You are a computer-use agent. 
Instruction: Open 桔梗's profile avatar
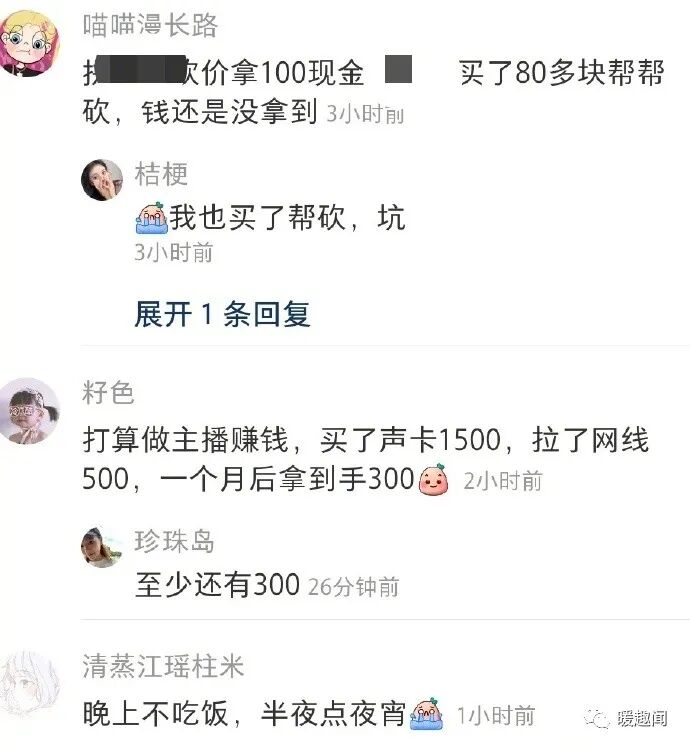point(101,180)
